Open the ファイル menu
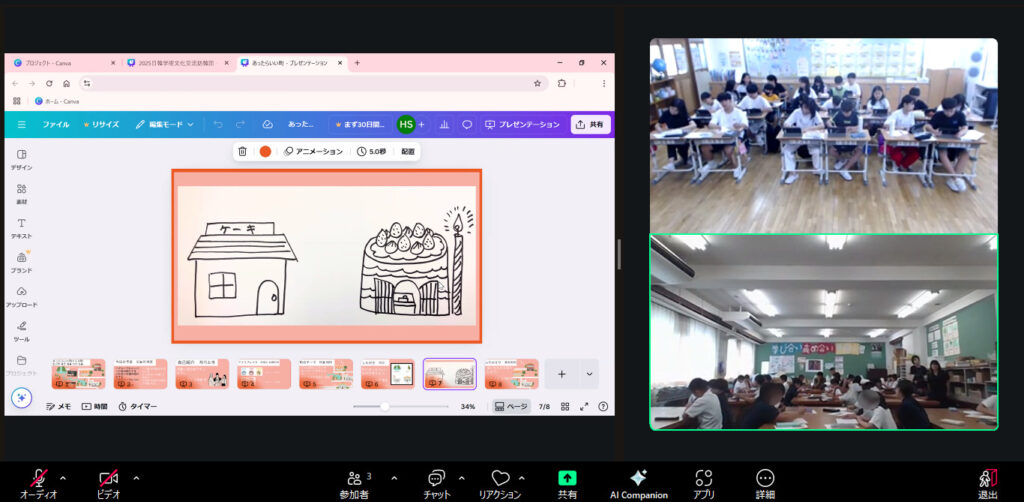 pos(56,125)
